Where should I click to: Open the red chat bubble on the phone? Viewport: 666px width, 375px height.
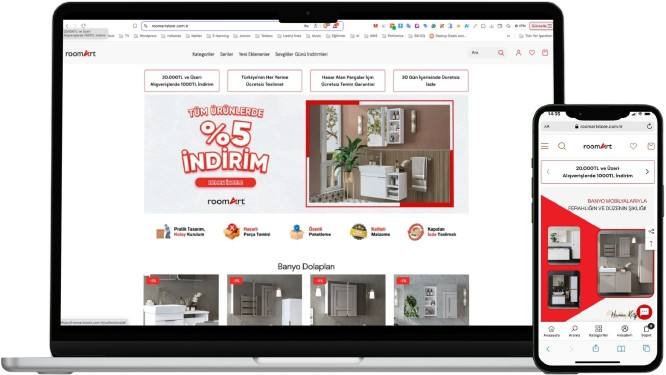pos(644,312)
